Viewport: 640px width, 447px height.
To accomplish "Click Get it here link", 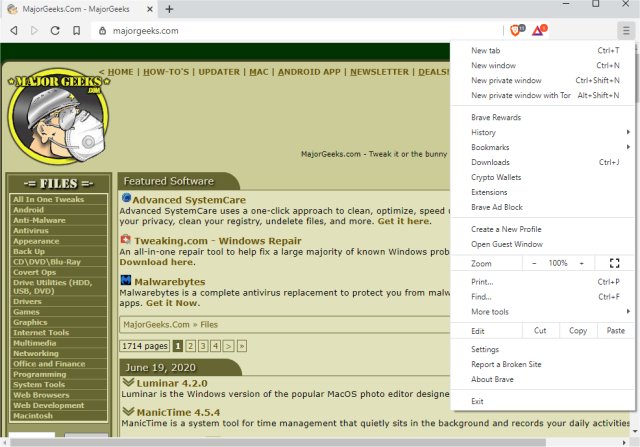I will pyautogui.click(x=403, y=221).
